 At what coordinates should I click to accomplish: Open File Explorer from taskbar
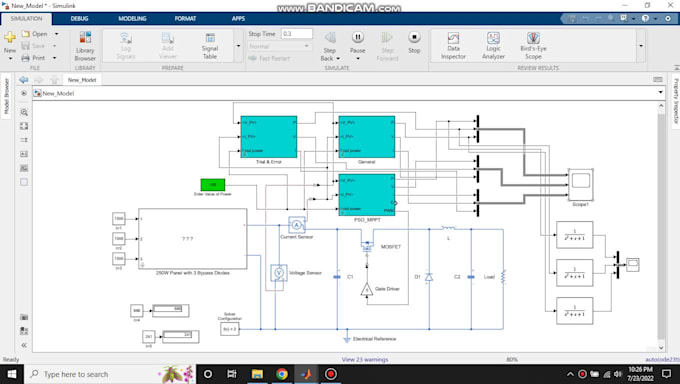[257, 374]
